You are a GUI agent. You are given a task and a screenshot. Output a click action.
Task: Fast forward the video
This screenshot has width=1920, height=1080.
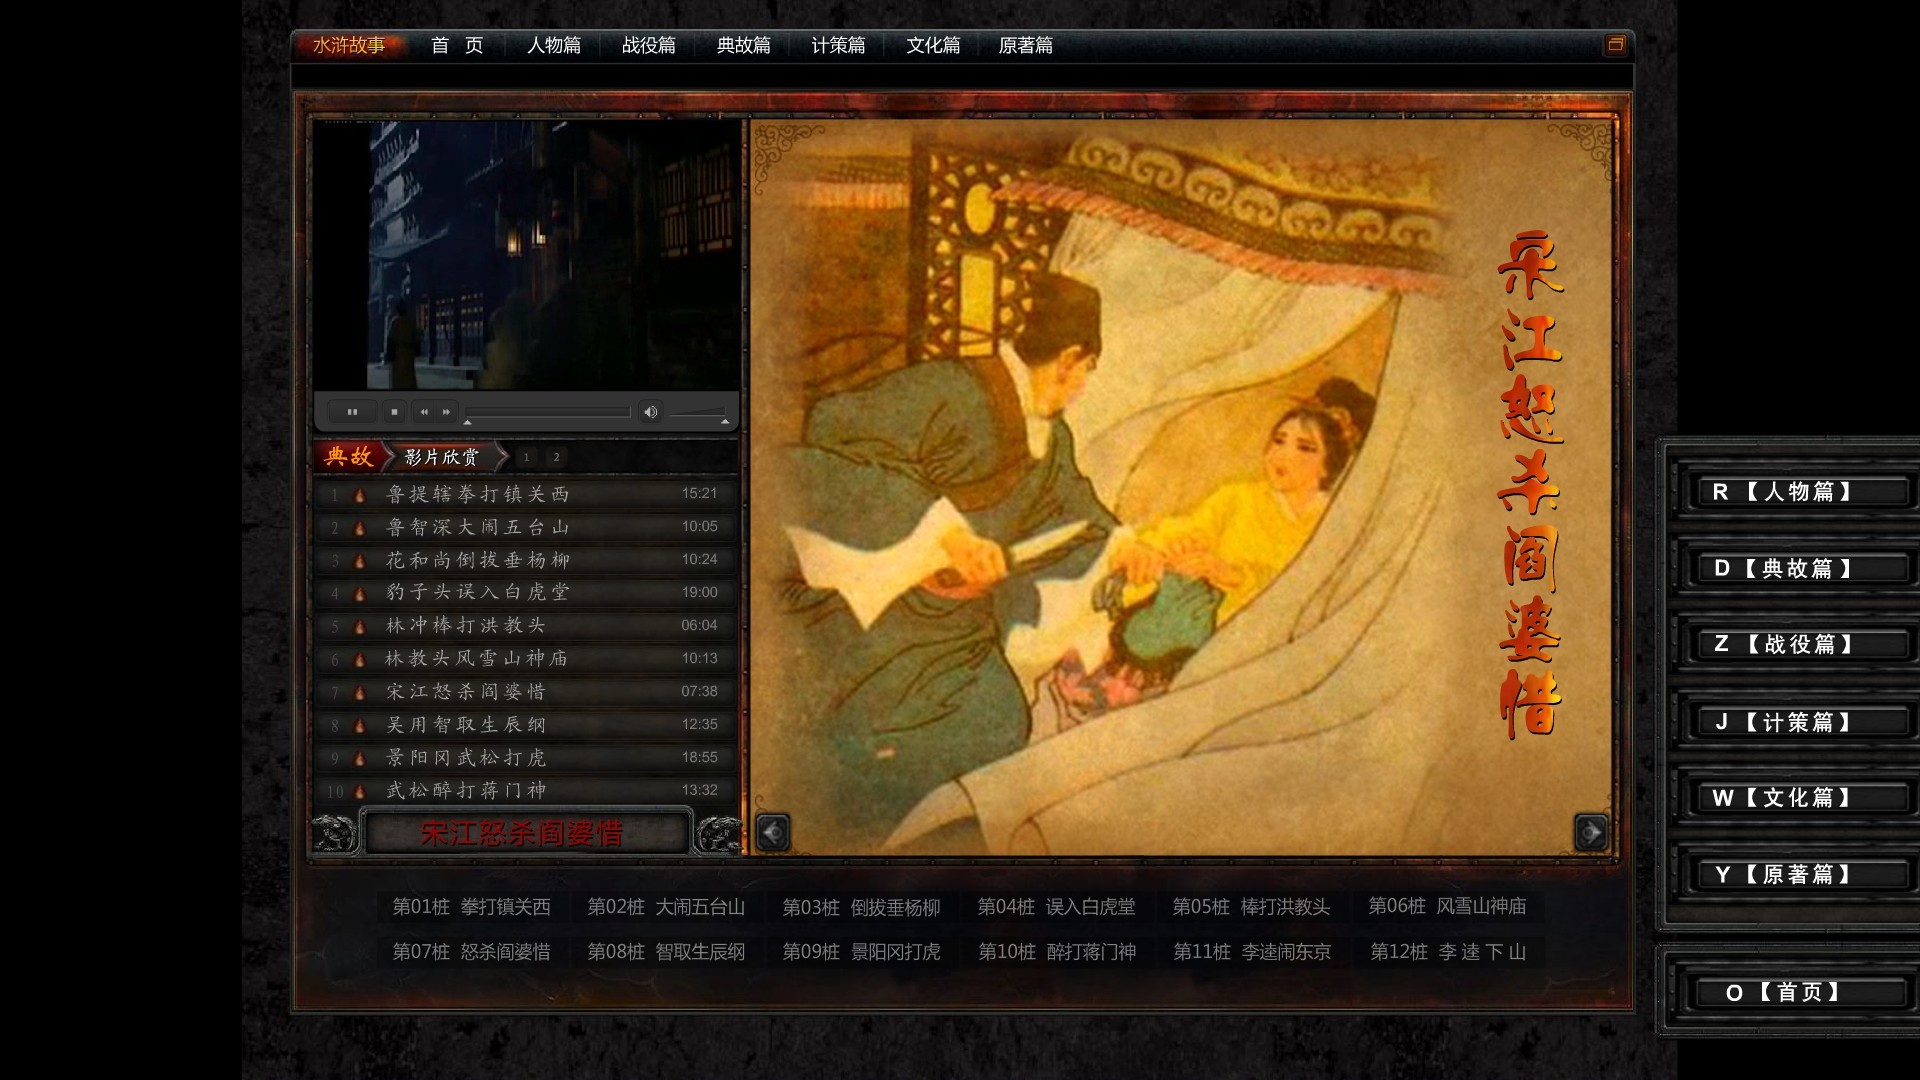point(446,412)
